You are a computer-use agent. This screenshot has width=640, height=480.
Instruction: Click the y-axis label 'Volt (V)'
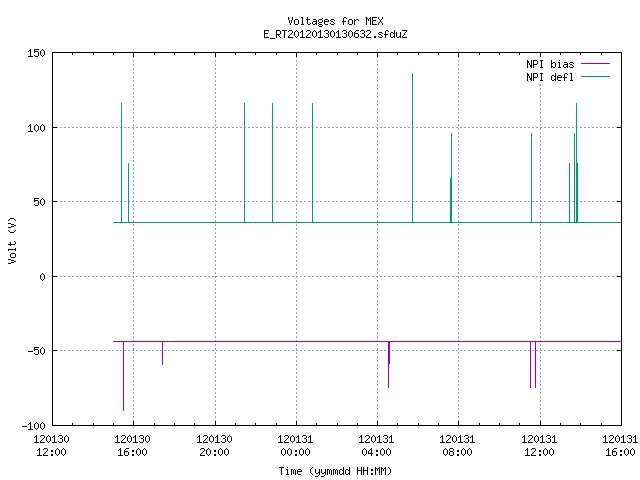pyautogui.click(x=12, y=240)
